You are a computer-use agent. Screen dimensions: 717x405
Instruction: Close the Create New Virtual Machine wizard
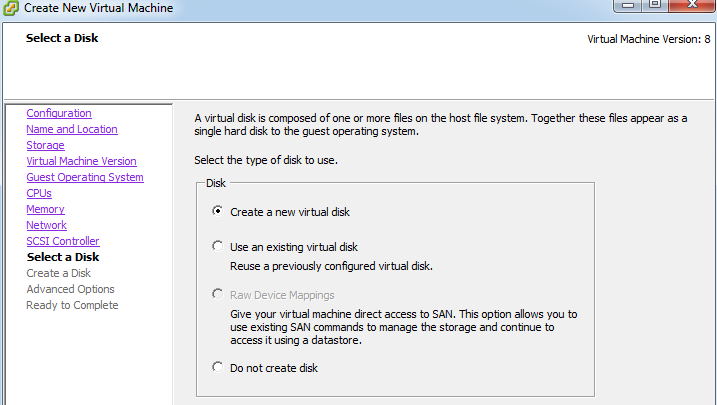pyautogui.click(x=692, y=5)
